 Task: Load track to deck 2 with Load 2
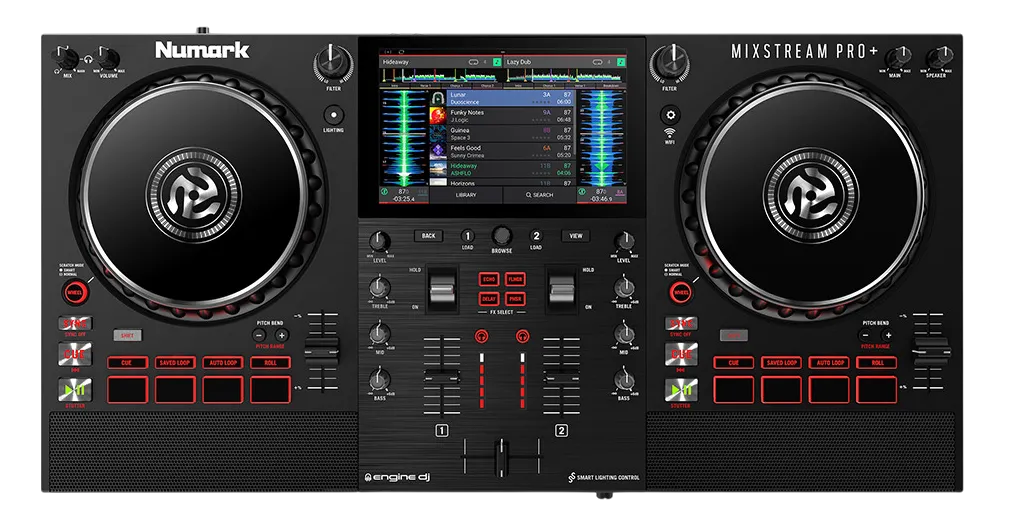[x=536, y=236]
